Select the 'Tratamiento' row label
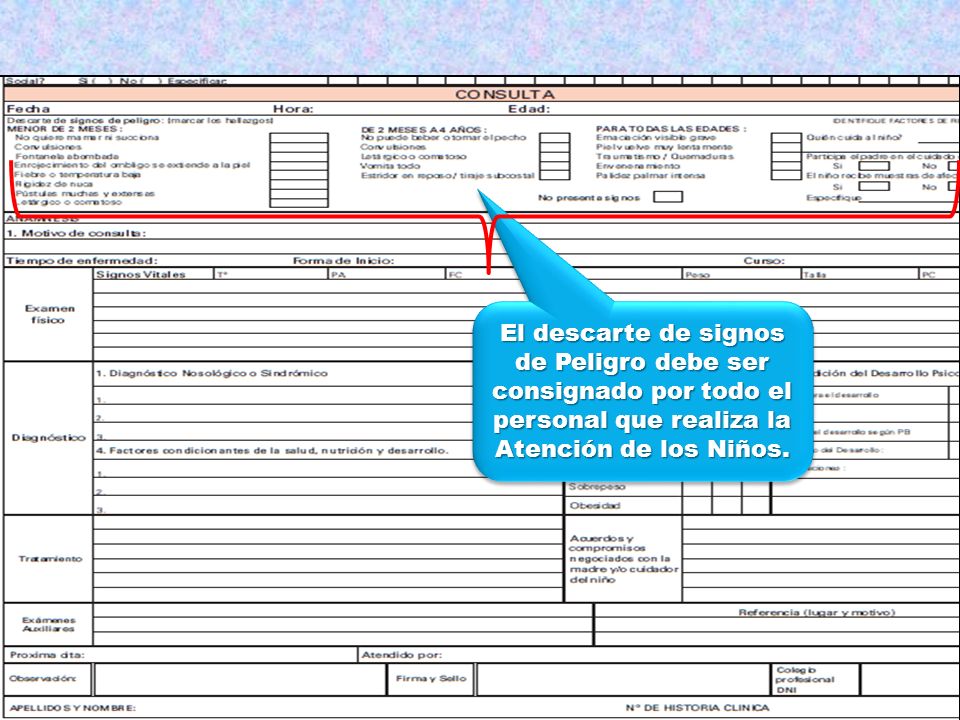Viewport: 960px width, 720px height. (50, 559)
